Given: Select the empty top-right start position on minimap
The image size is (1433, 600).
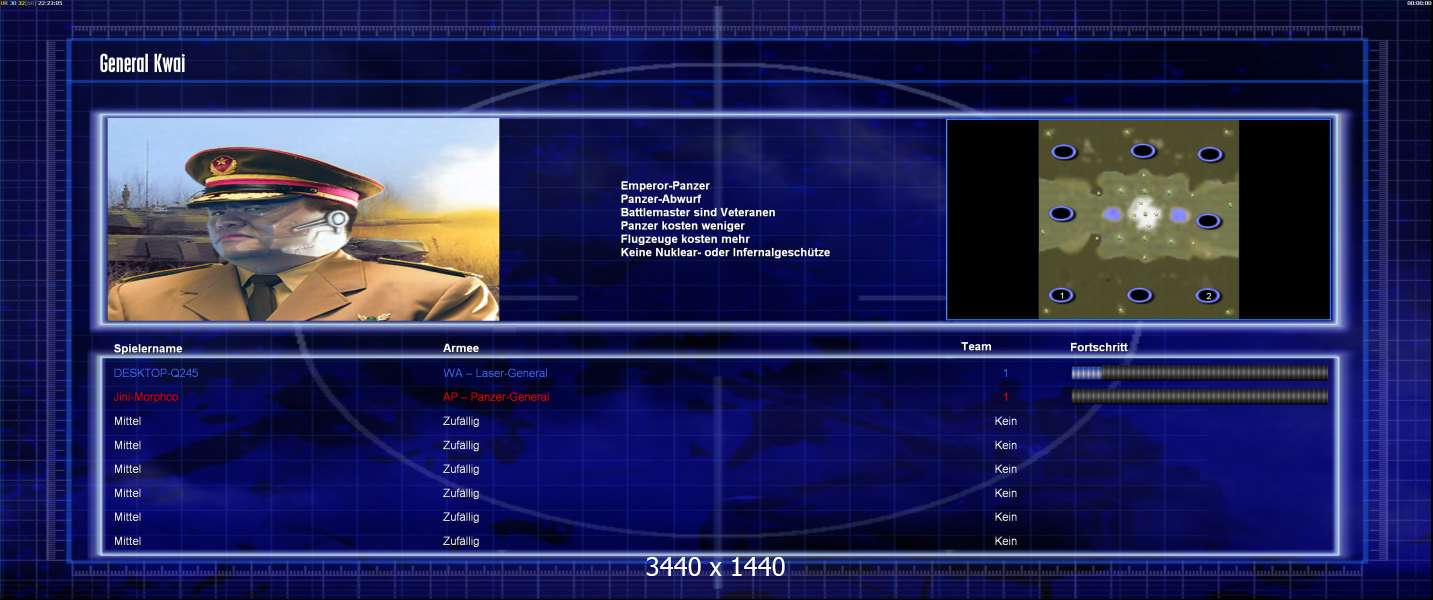Looking at the screenshot, I should tap(1210, 154).
